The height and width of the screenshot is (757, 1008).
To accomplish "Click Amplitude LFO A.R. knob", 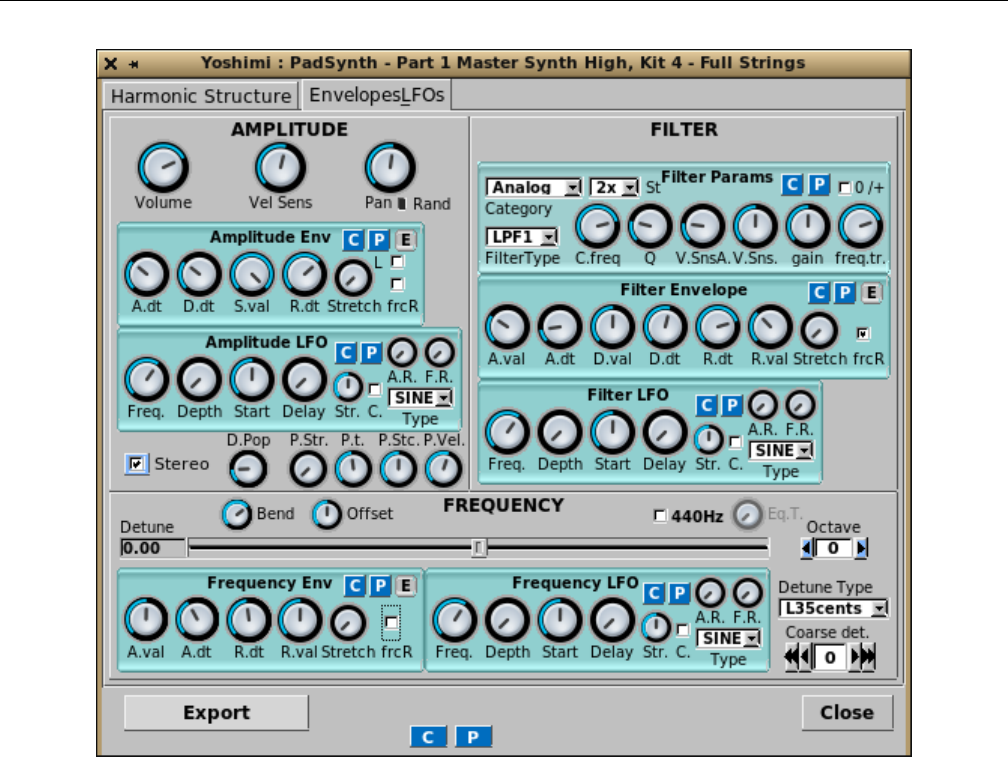I will point(402,352).
